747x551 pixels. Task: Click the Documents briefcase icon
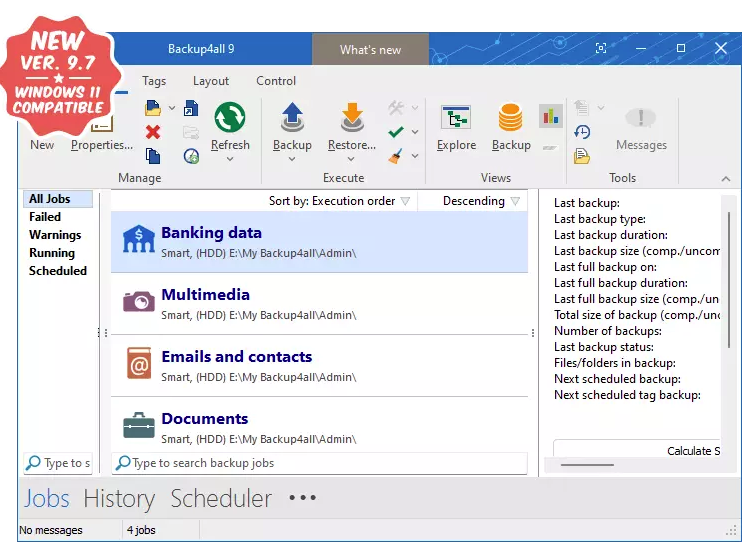(x=139, y=425)
